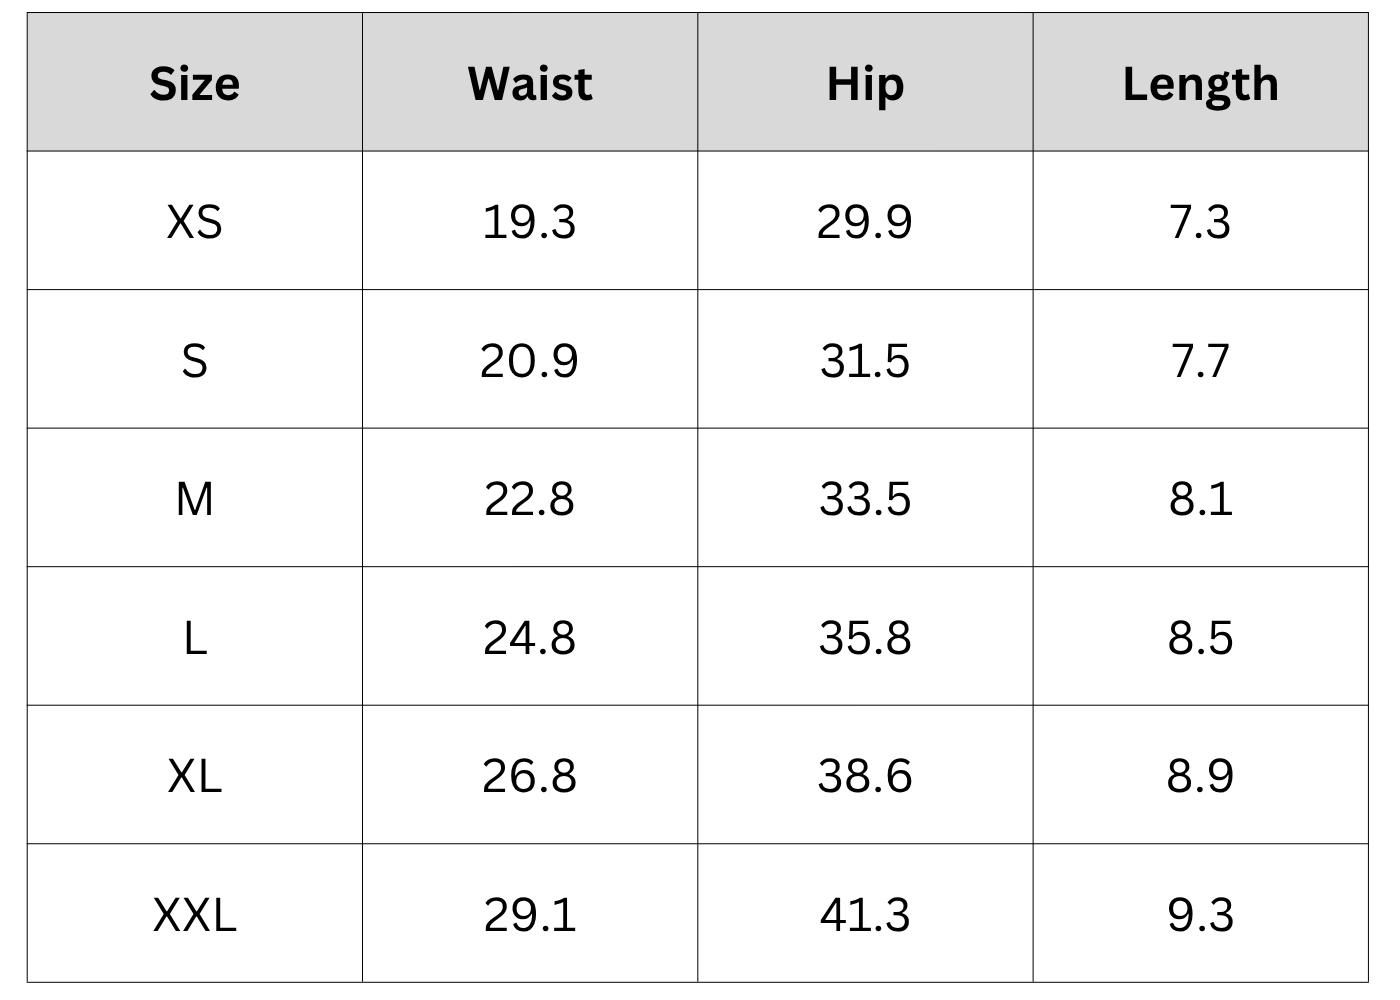This screenshot has height=1000, width=1400.
Task: Click the Hip column header
Action: coord(865,83)
